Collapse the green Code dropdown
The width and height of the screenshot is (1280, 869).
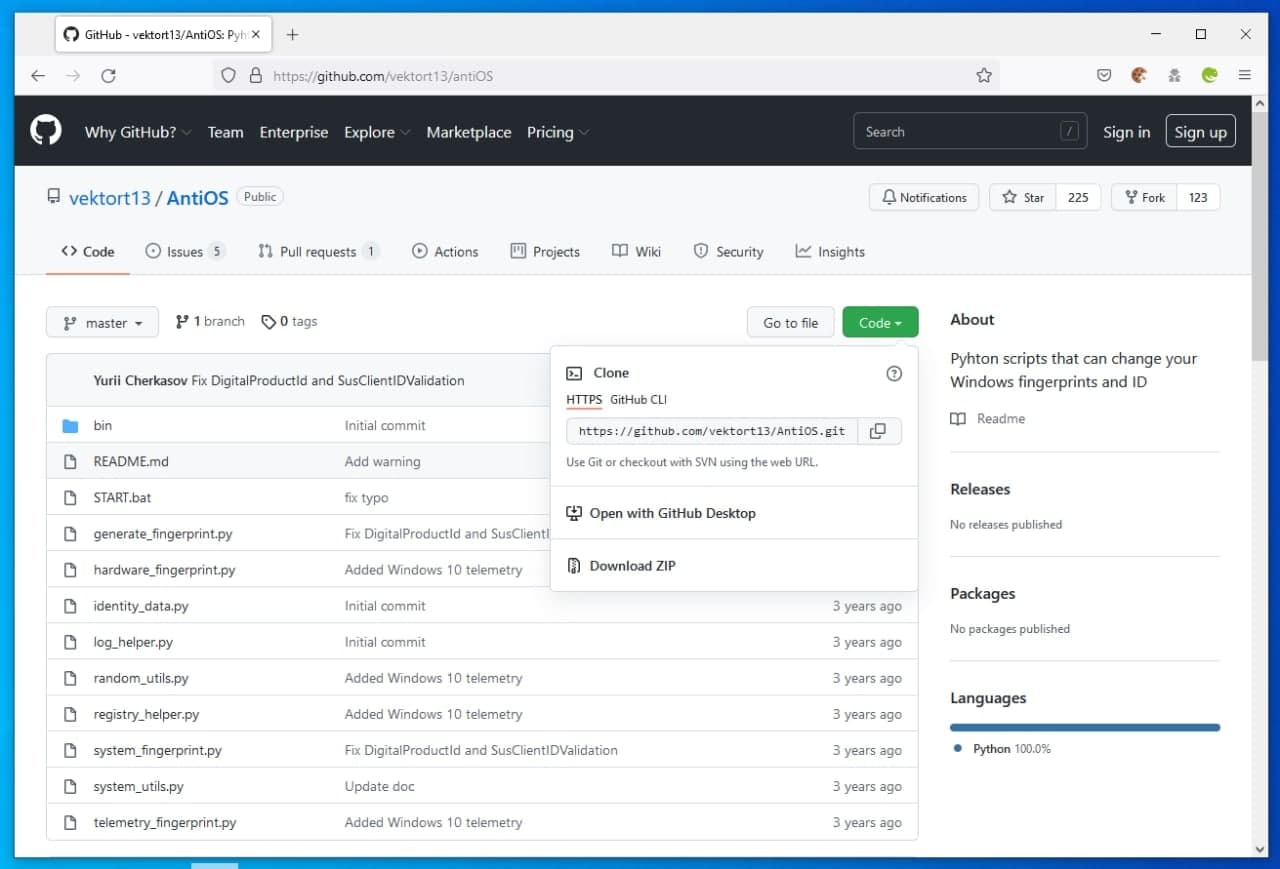tap(880, 322)
